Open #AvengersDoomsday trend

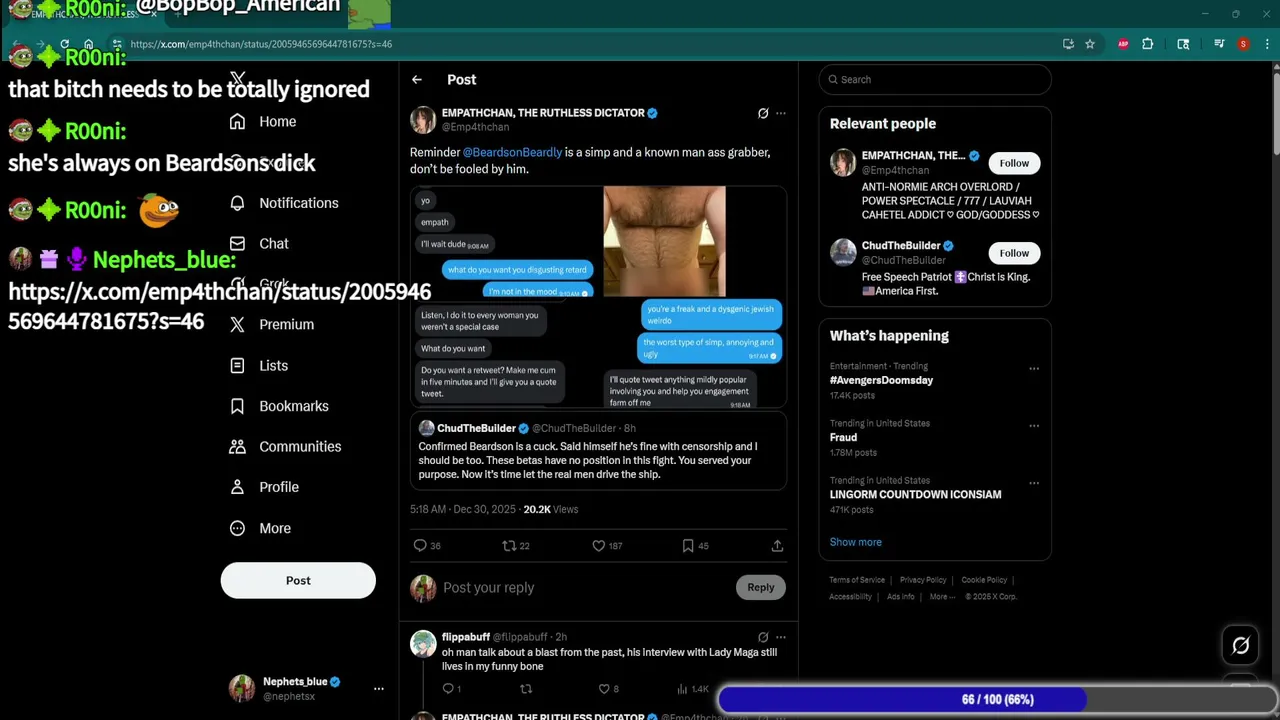click(x=881, y=381)
